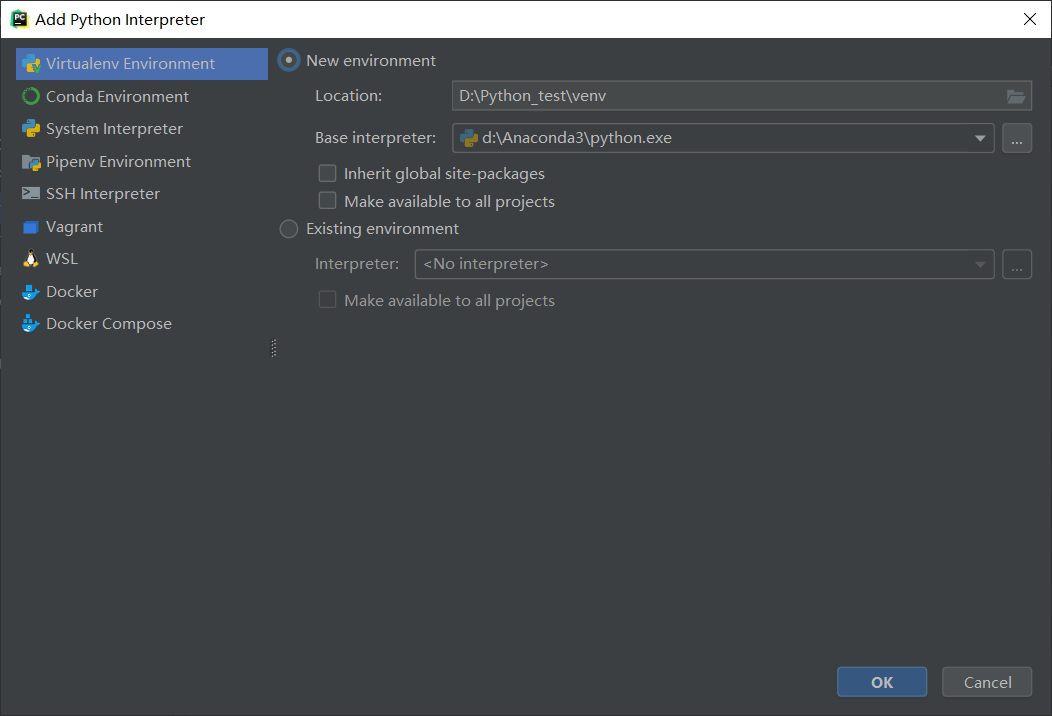
Task: Click the Interpreter: label text
Action: 357,264
